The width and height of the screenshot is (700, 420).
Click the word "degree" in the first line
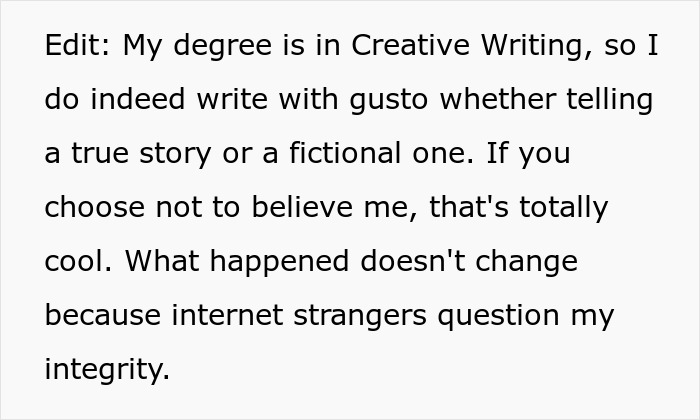211,47
